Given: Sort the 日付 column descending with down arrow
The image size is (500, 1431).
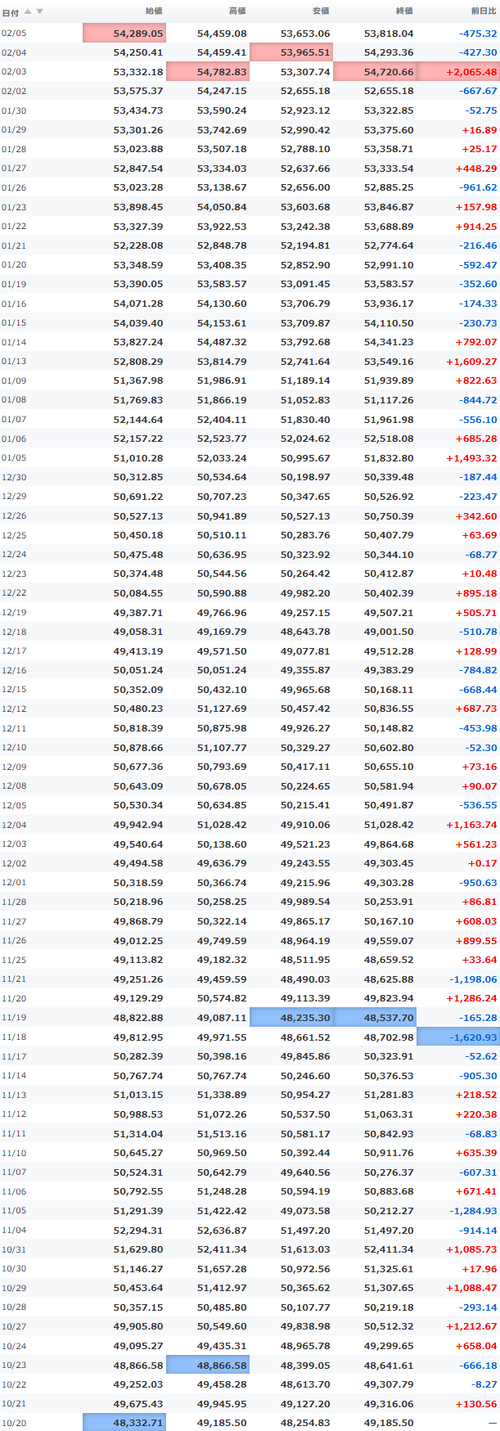Looking at the screenshot, I should (x=40, y=12).
